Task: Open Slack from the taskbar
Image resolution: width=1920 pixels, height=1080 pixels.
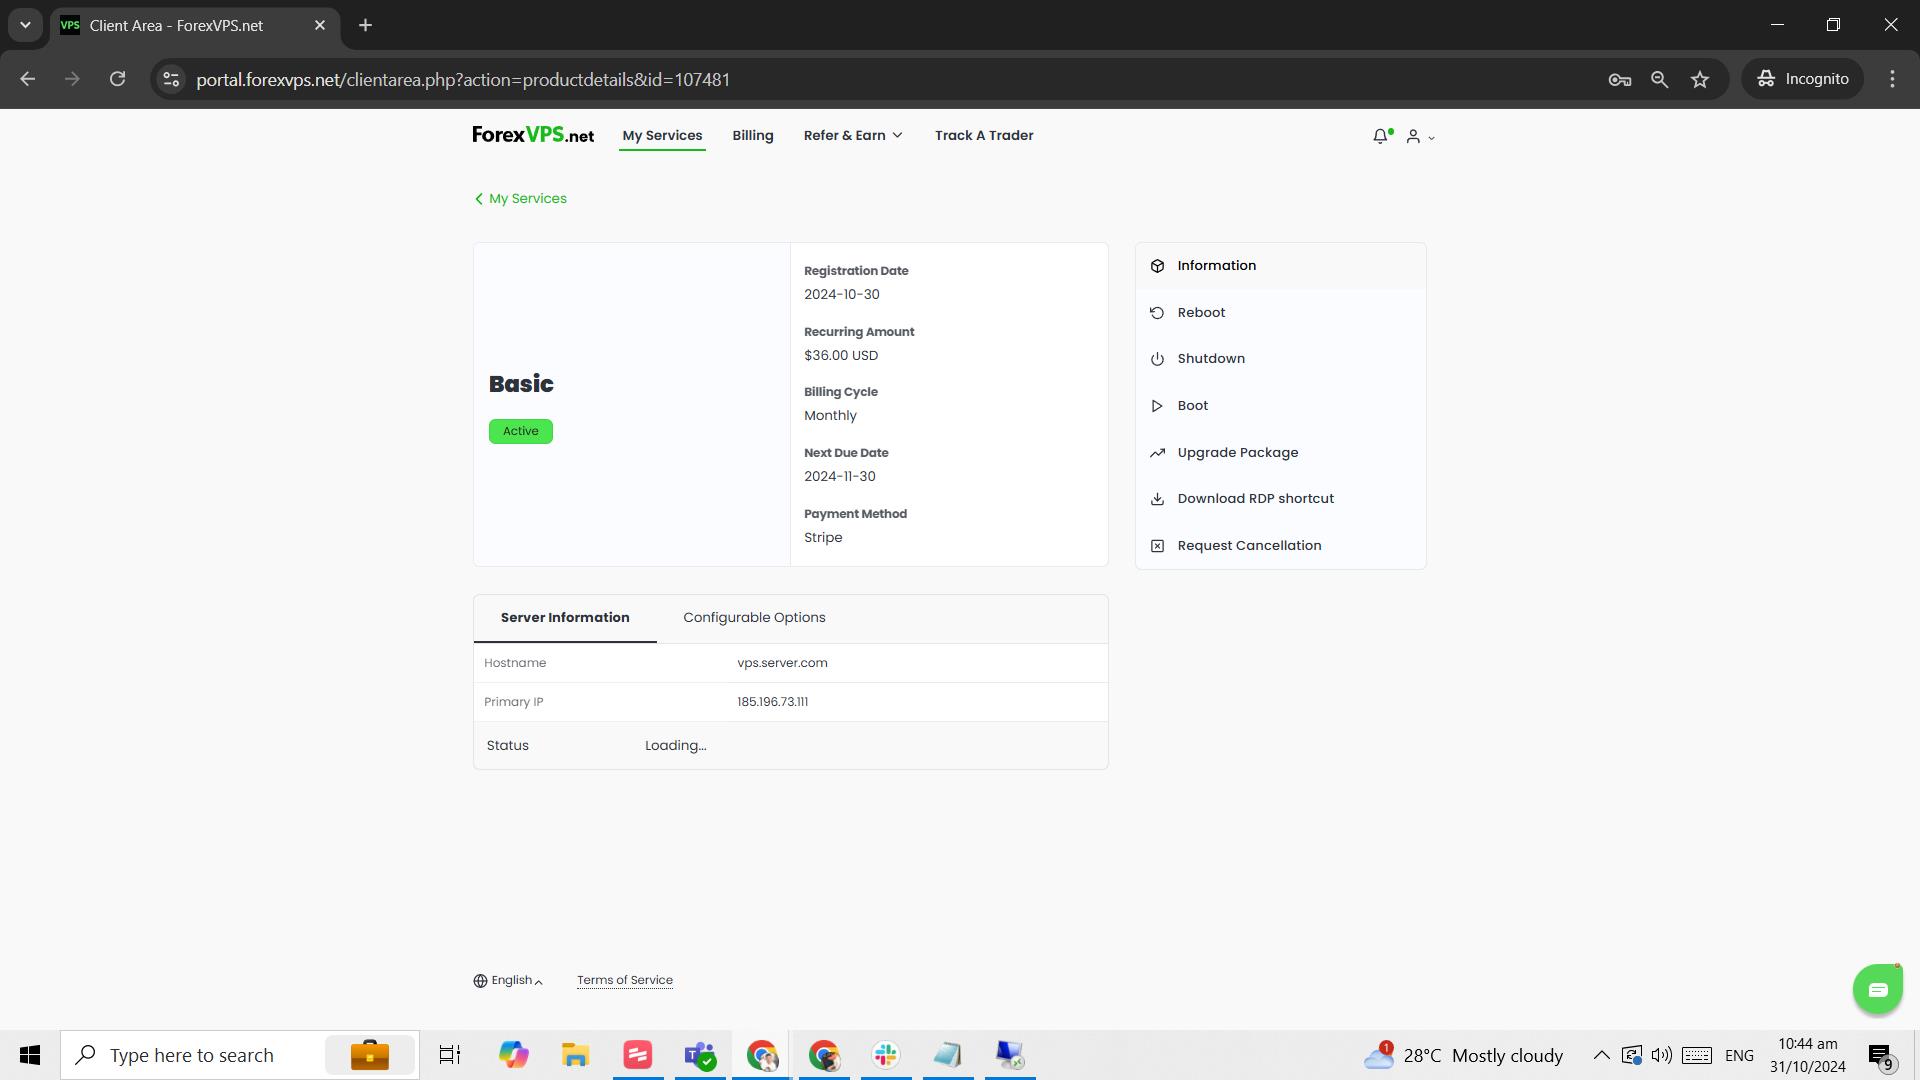Action: tap(886, 1055)
